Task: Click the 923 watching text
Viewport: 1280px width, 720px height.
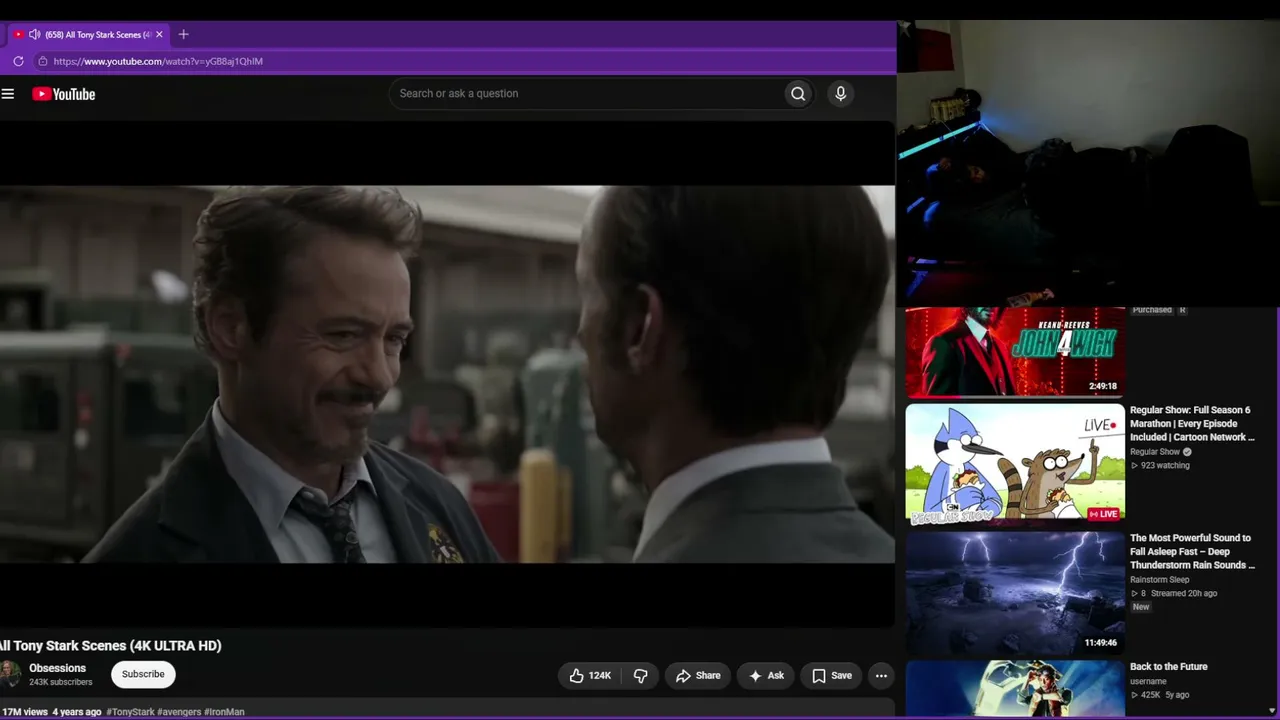Action: 1165,466
